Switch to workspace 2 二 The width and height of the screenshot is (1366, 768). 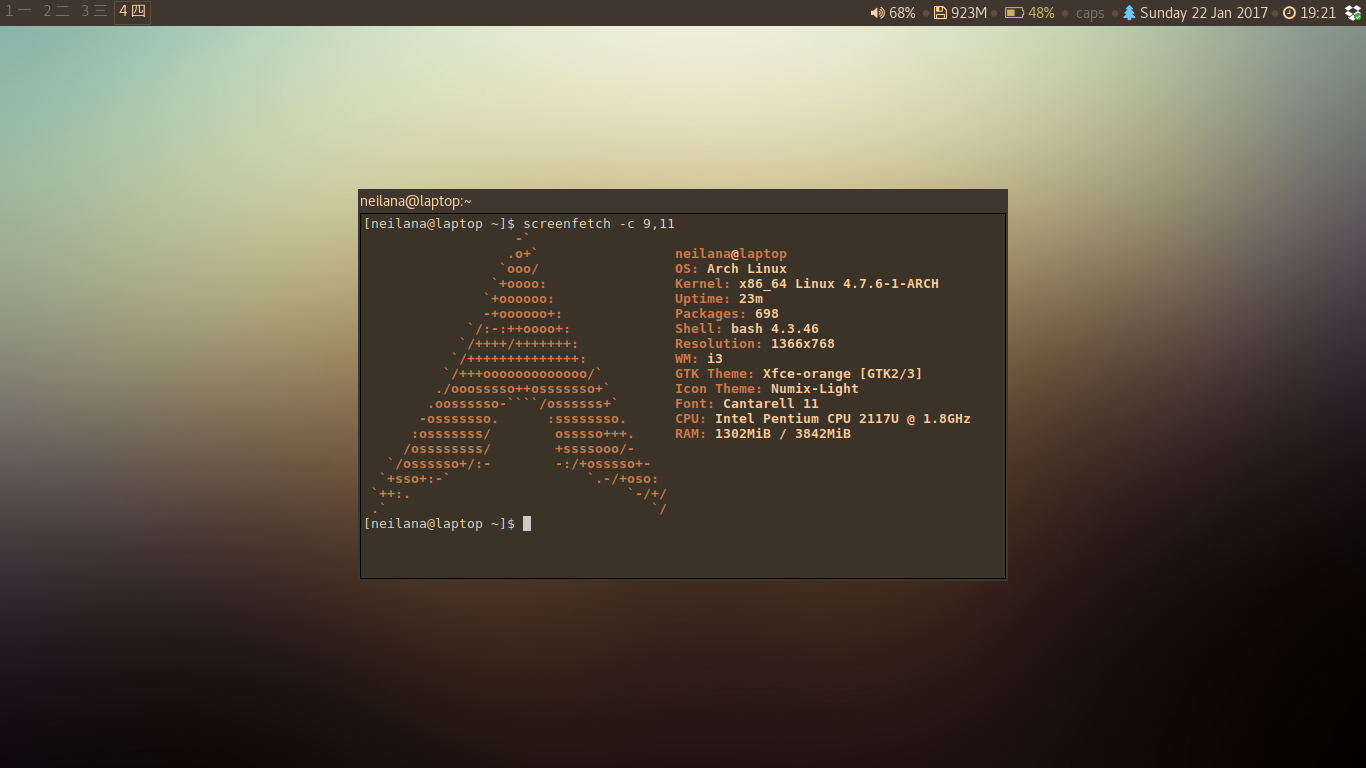(x=56, y=12)
